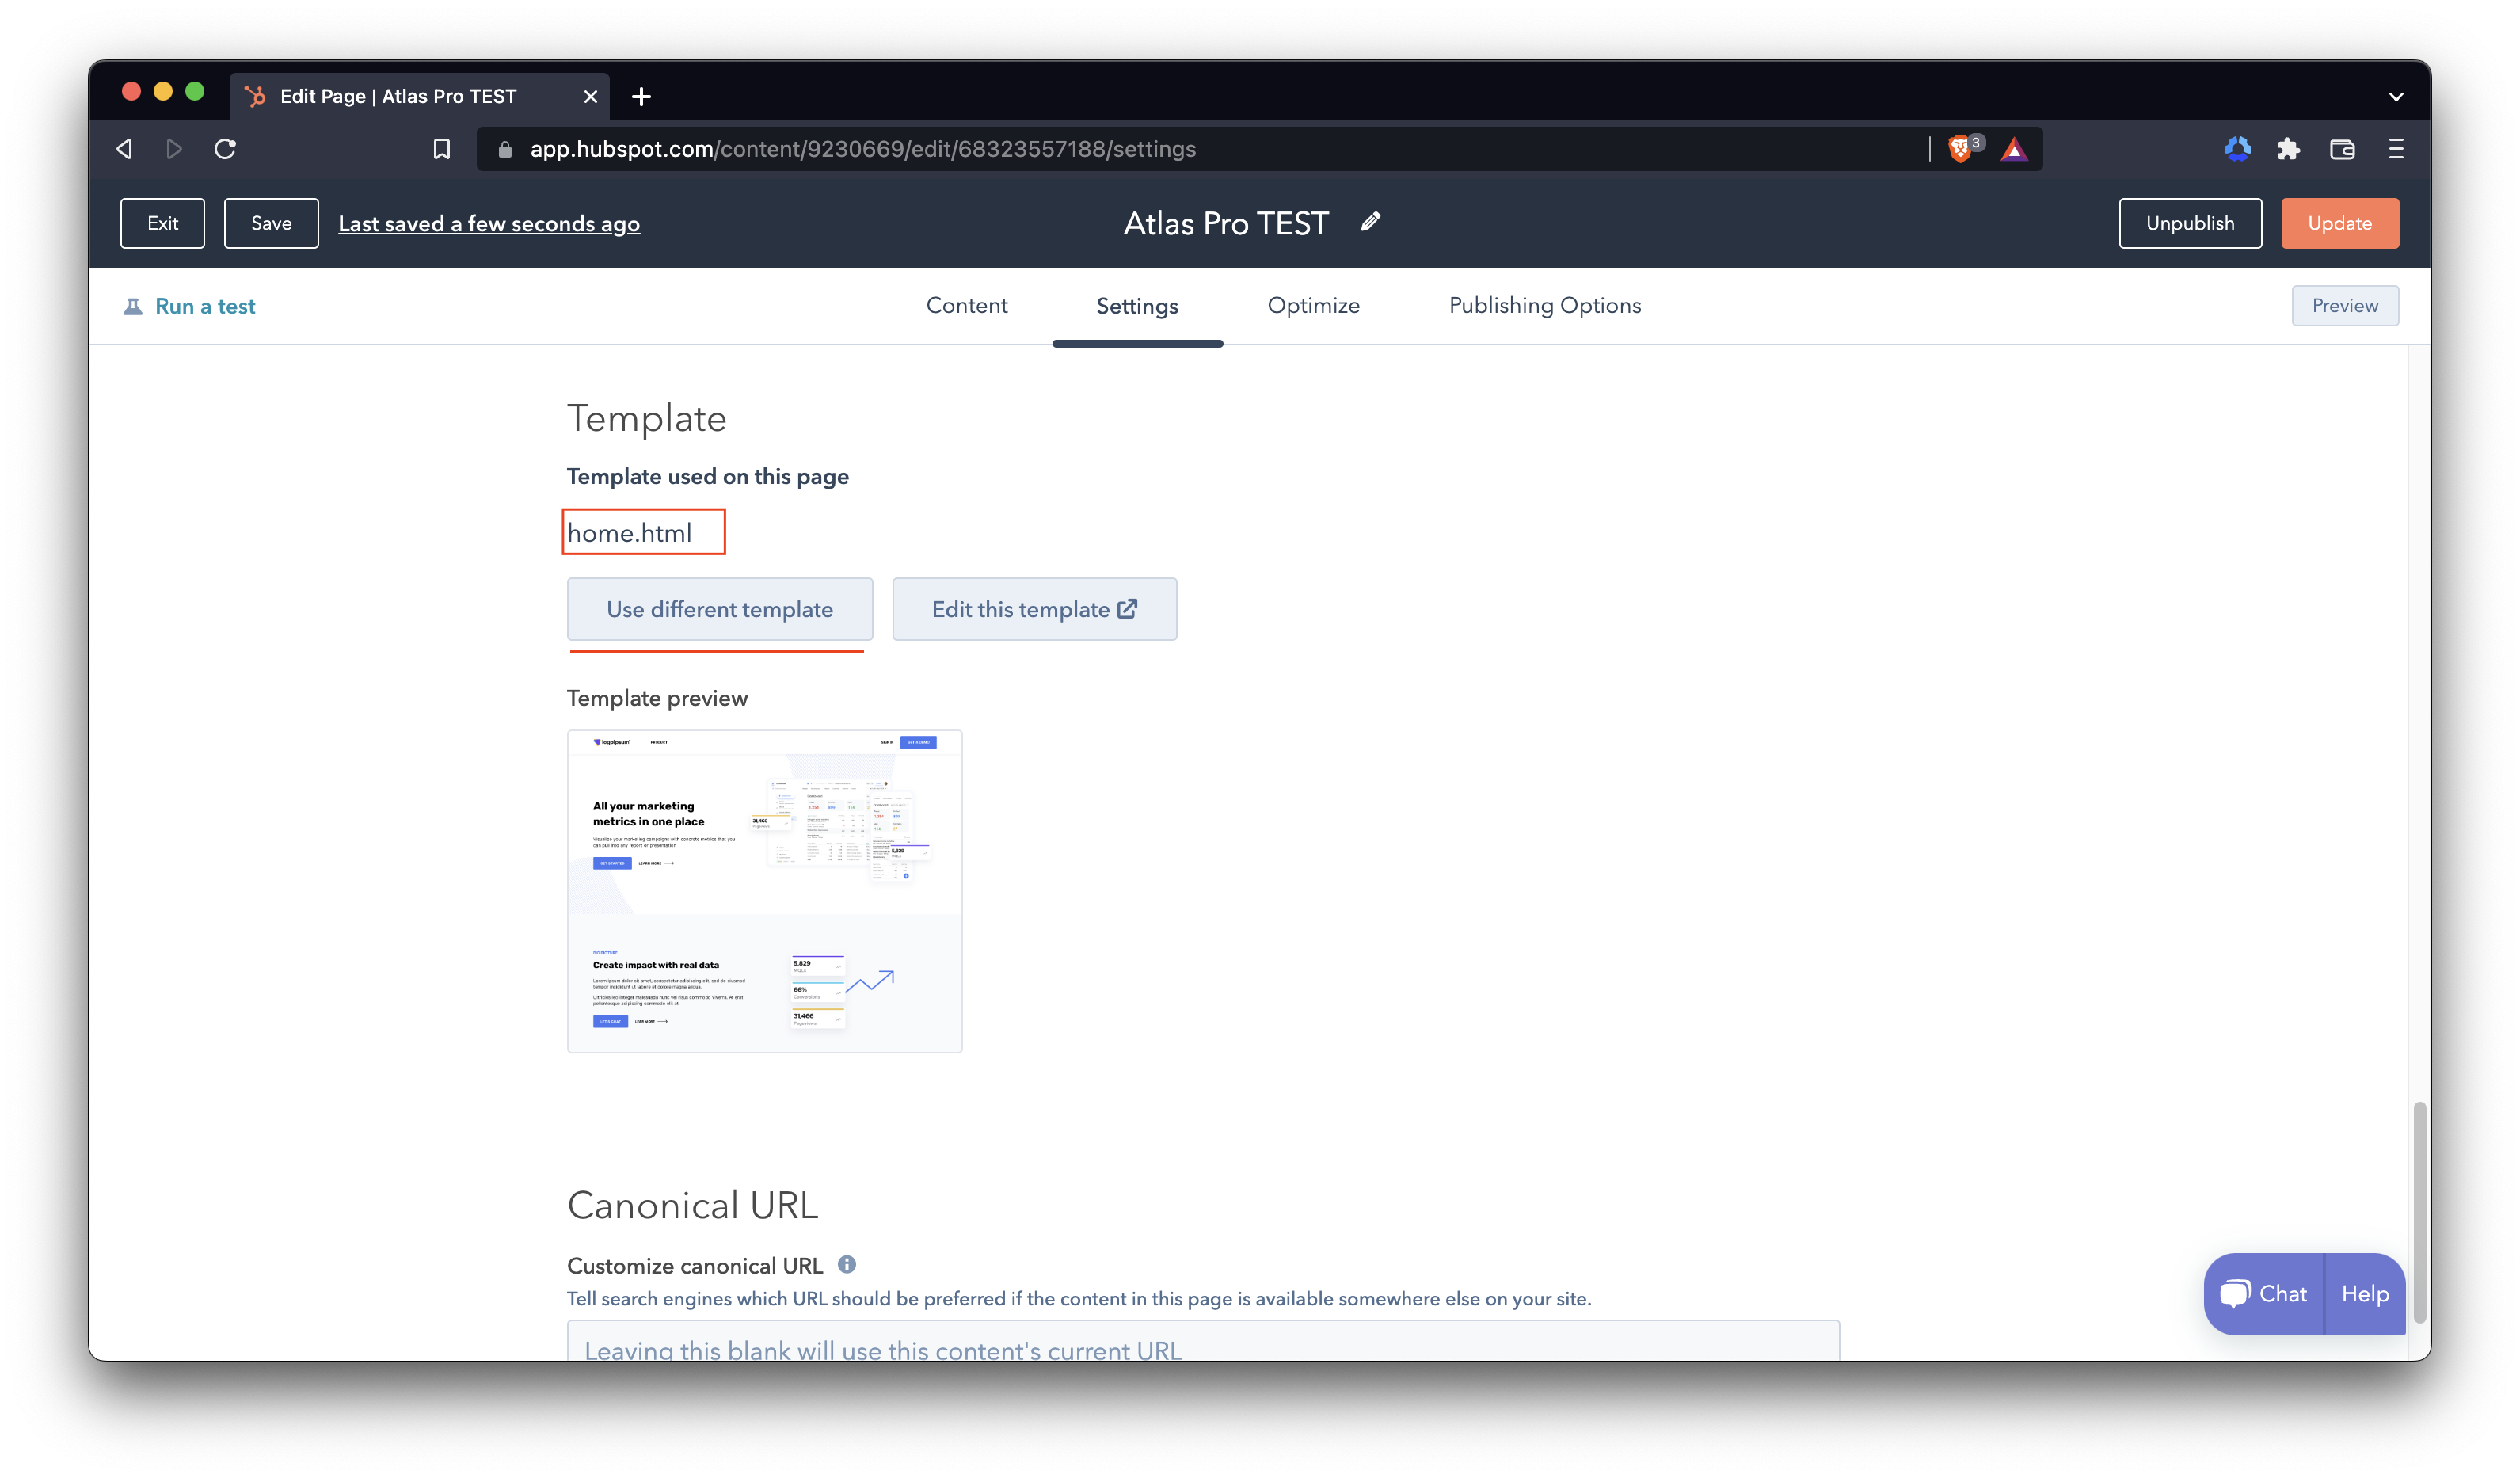Click the Help button
This screenshot has width=2520, height=1478.
click(x=2365, y=1293)
